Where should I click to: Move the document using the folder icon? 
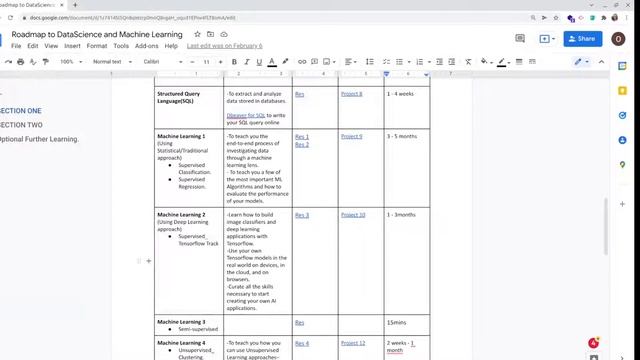click(x=210, y=34)
